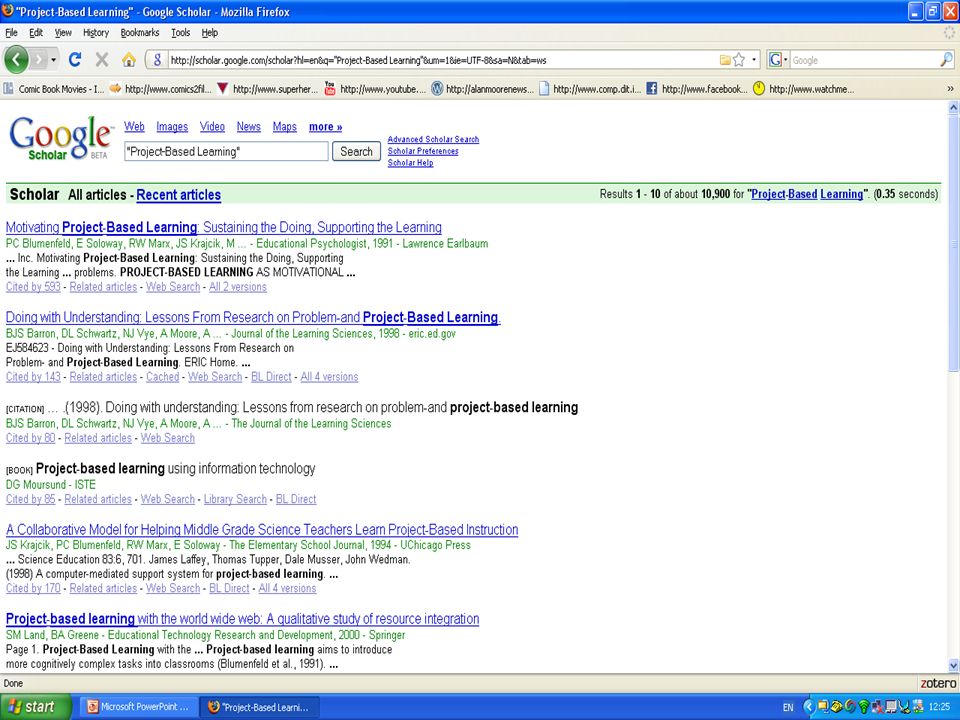Screen dimensions: 960x720
Task: Open Advanced Scholar Search
Action: click(433, 140)
